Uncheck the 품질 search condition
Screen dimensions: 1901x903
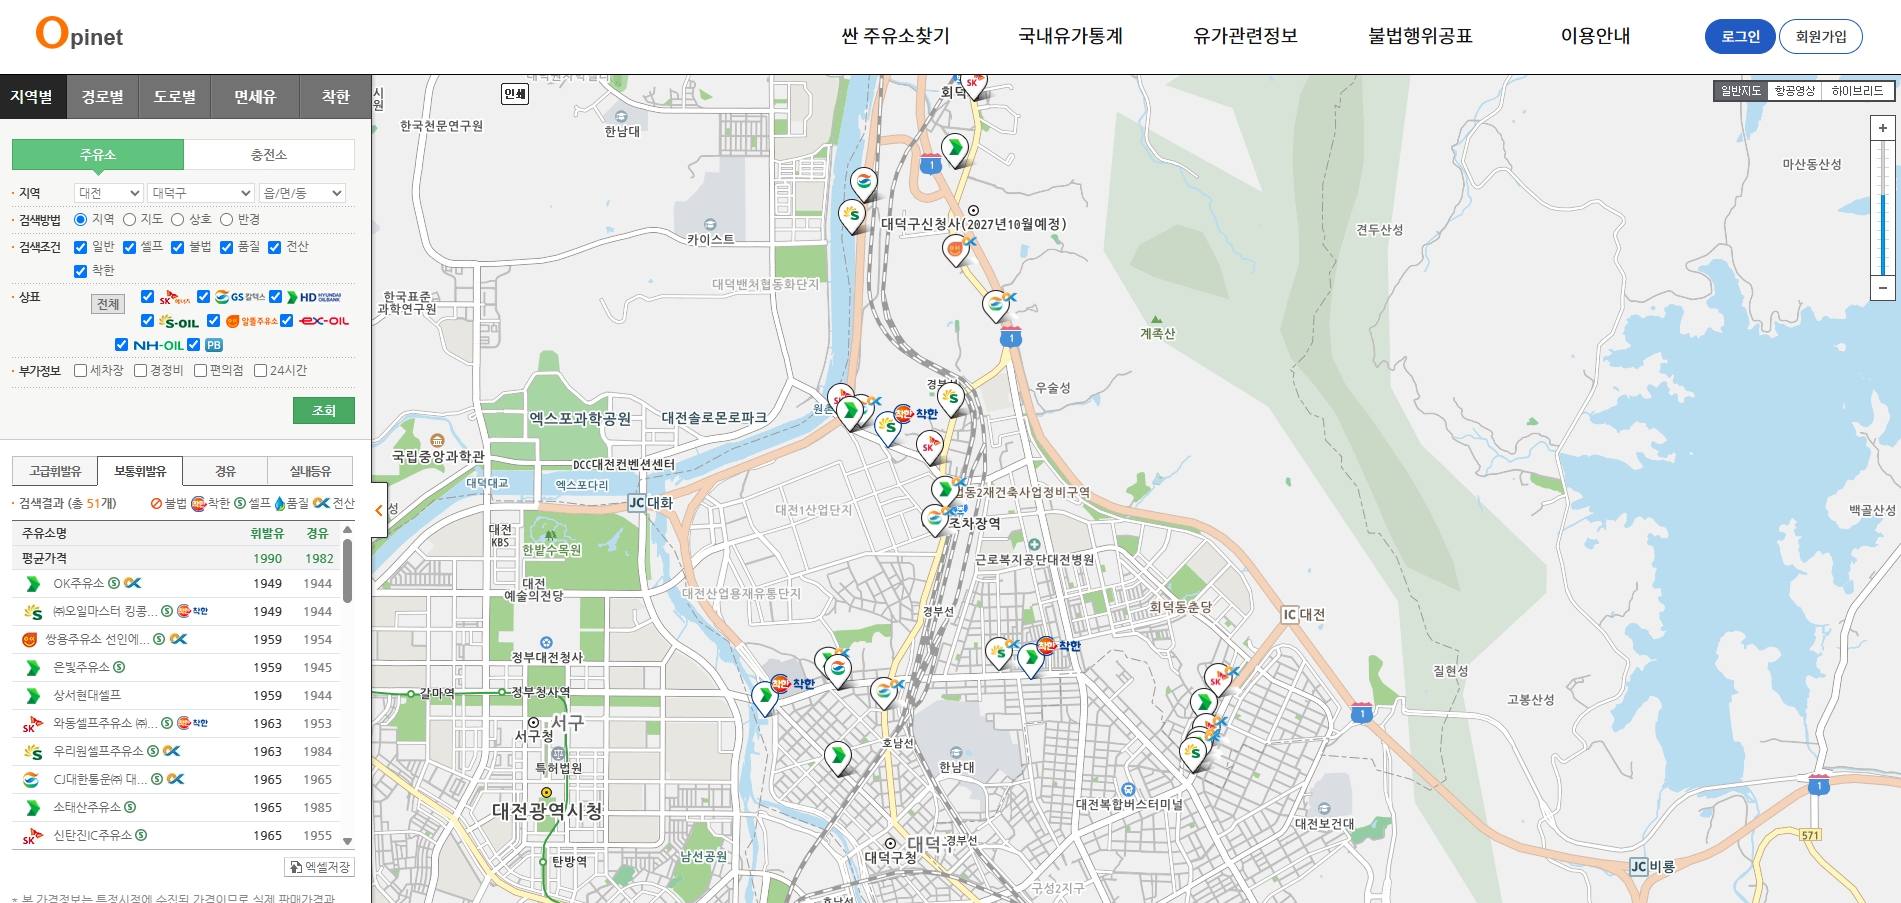tap(226, 247)
